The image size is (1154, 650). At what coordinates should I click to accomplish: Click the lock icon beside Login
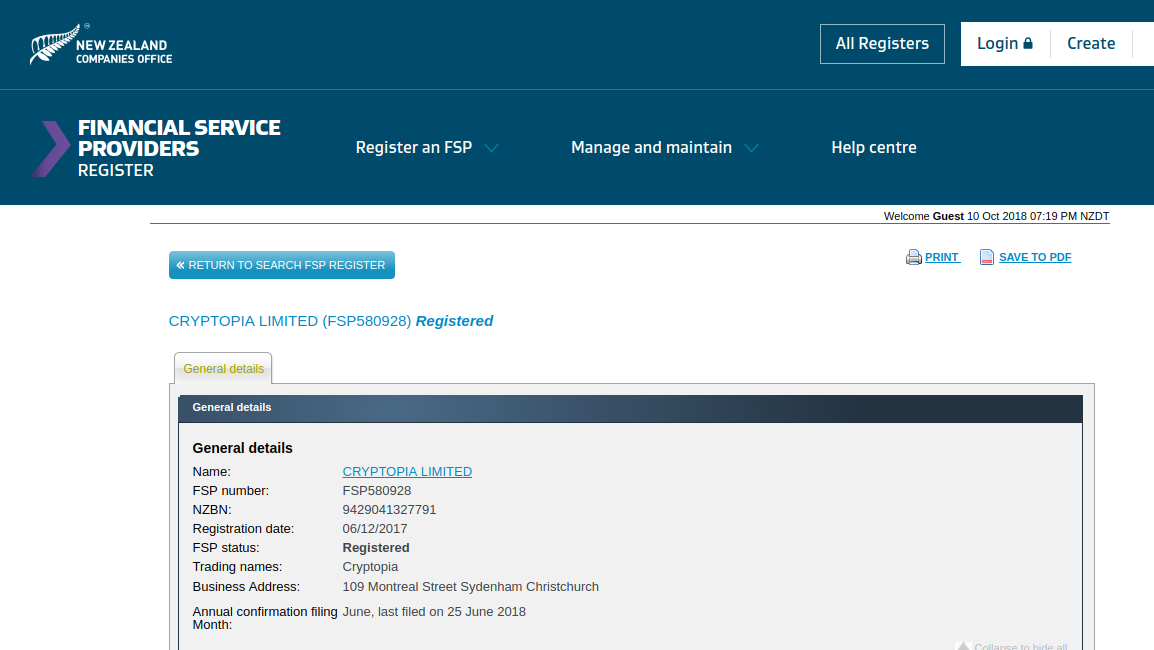pos(1028,43)
